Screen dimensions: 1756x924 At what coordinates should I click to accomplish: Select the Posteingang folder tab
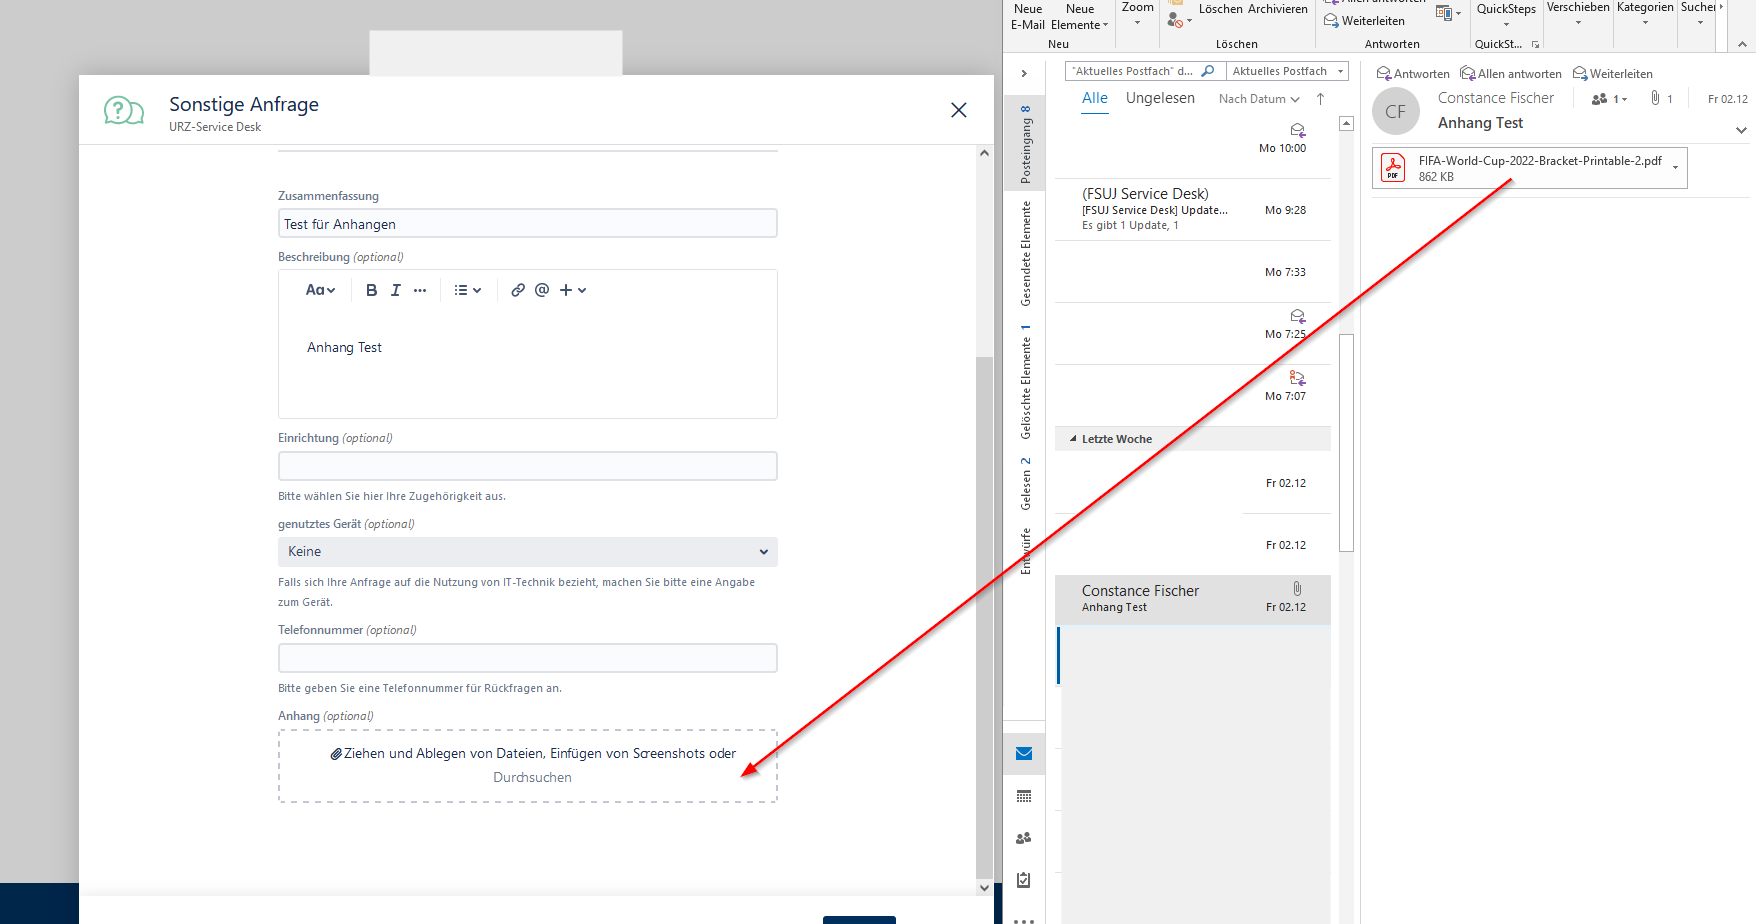(1025, 144)
